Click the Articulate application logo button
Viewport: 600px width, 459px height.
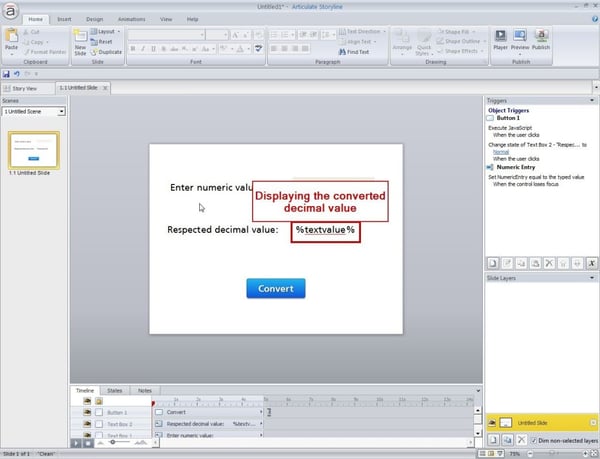[10, 11]
